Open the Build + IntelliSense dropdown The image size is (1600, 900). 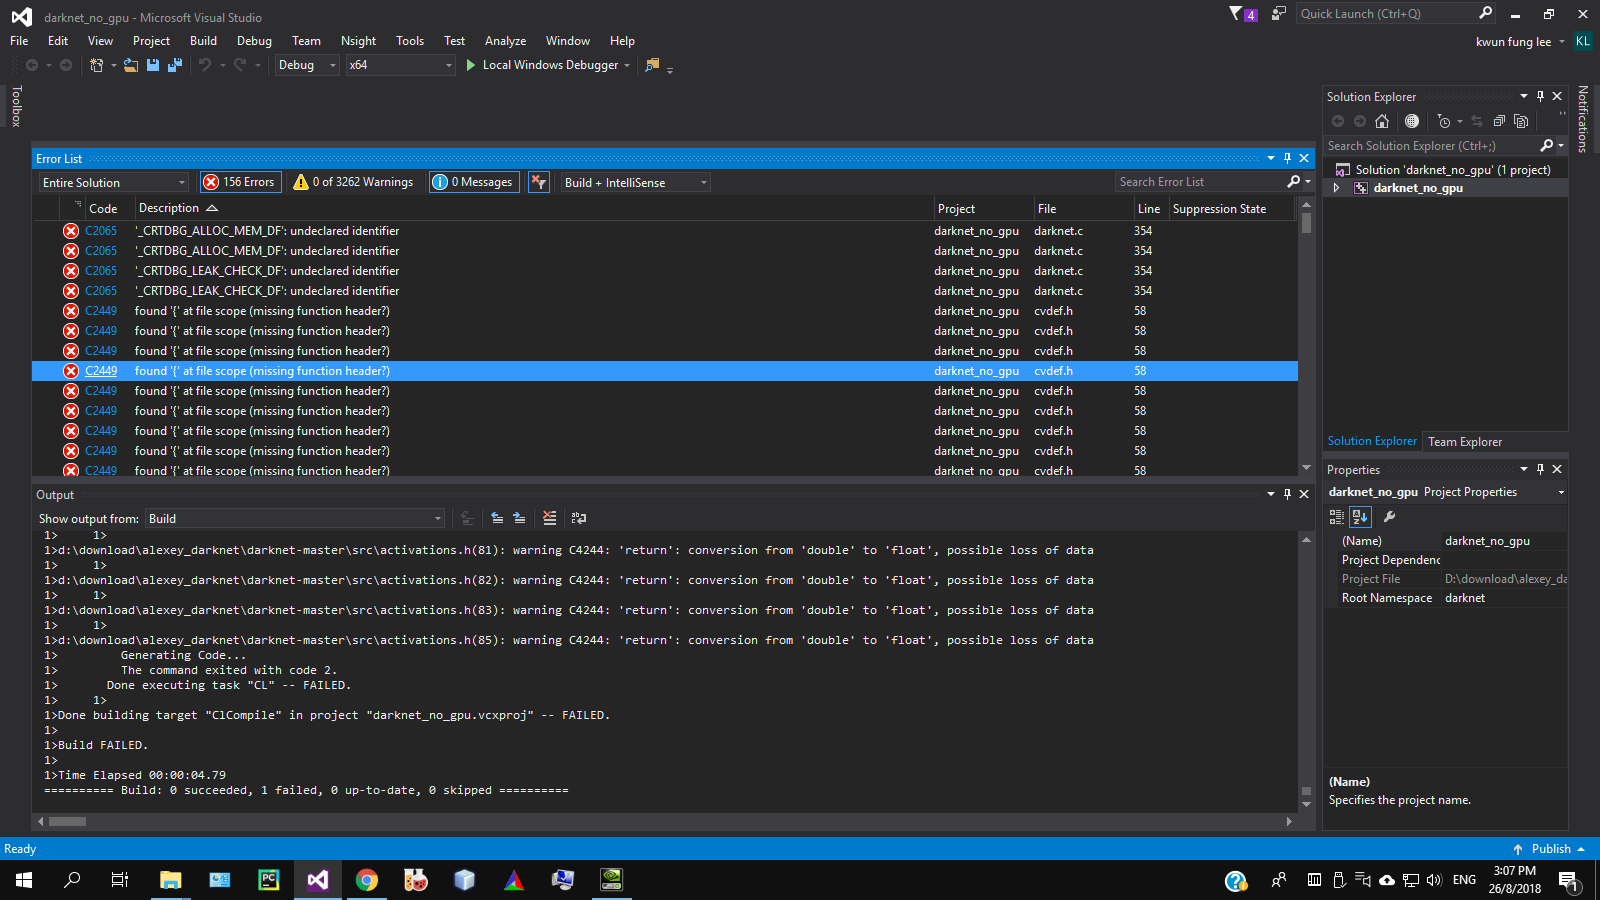click(x=634, y=182)
